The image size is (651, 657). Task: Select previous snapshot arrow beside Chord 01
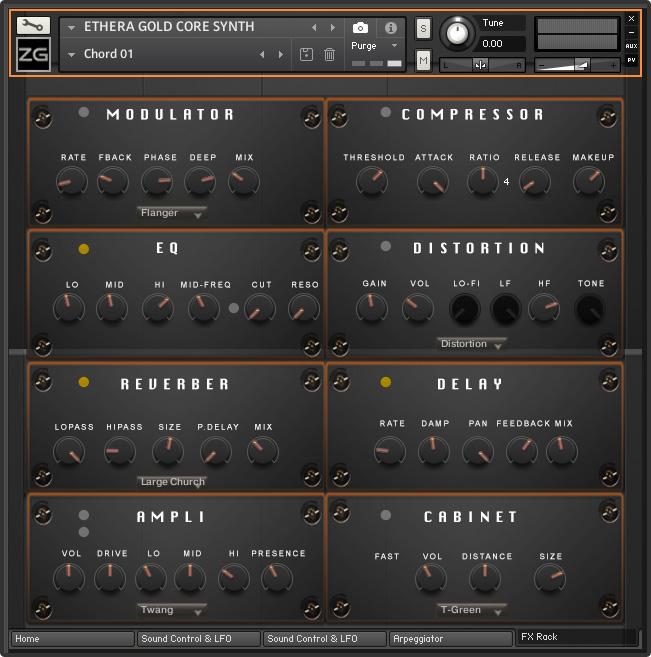(262, 54)
